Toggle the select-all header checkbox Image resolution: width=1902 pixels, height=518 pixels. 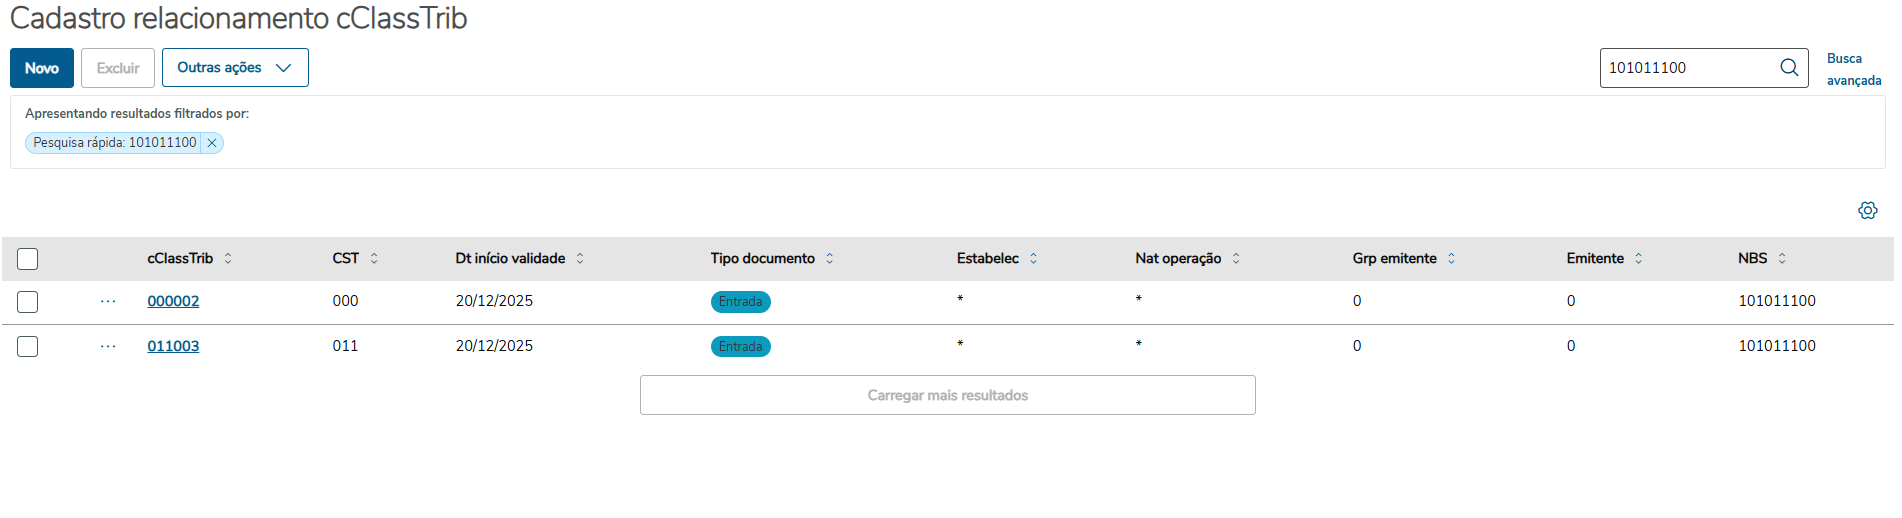[28, 259]
